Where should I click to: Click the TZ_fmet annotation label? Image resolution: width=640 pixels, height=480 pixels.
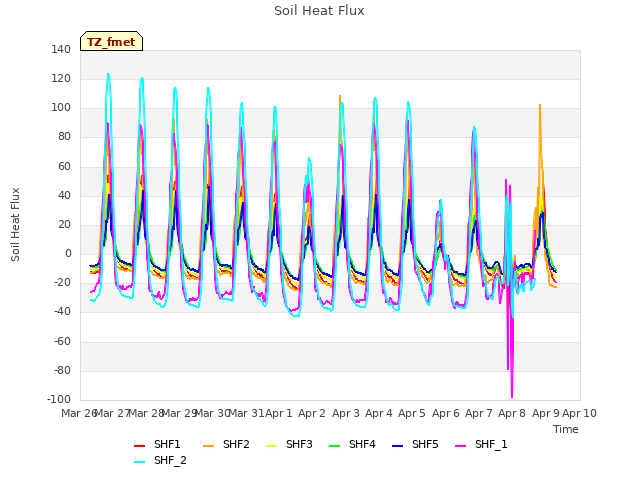coord(111,42)
